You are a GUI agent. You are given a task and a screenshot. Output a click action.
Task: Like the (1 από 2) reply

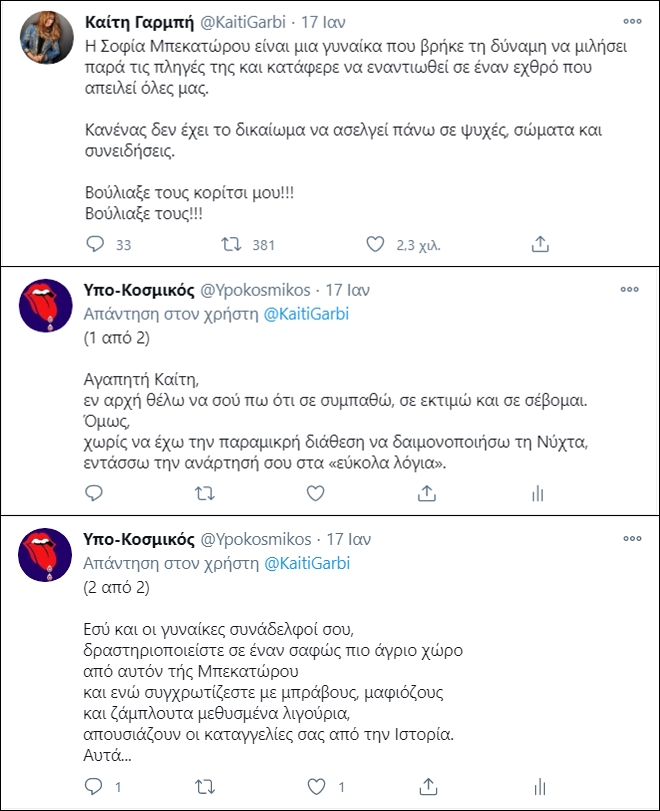[315, 493]
